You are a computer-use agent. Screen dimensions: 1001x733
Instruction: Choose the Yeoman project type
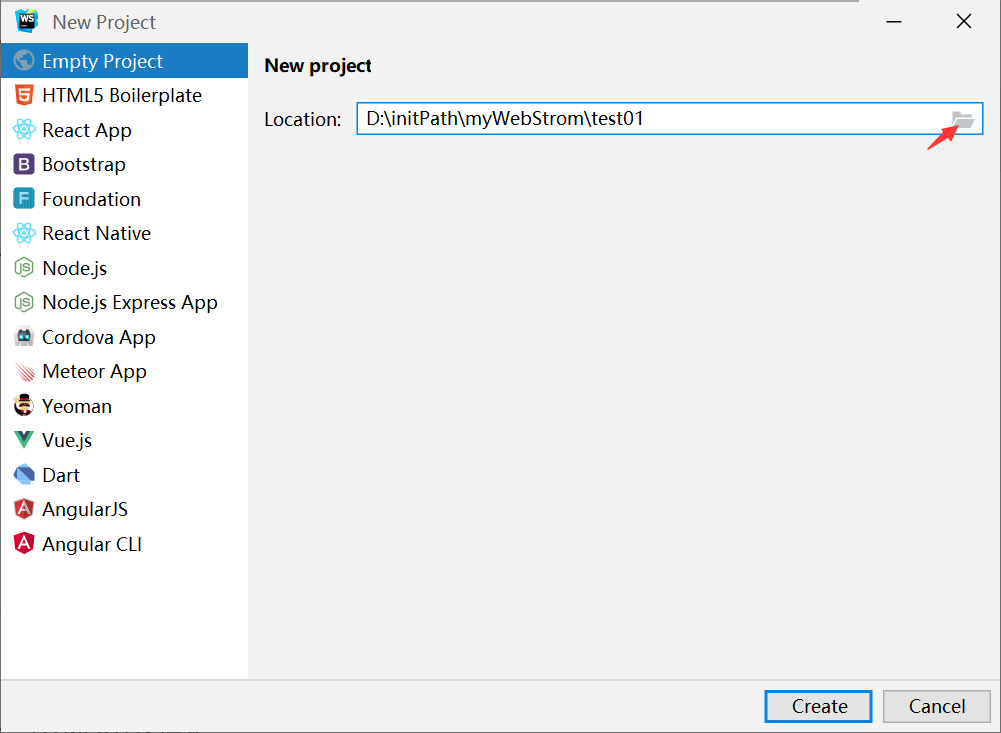coord(25,406)
